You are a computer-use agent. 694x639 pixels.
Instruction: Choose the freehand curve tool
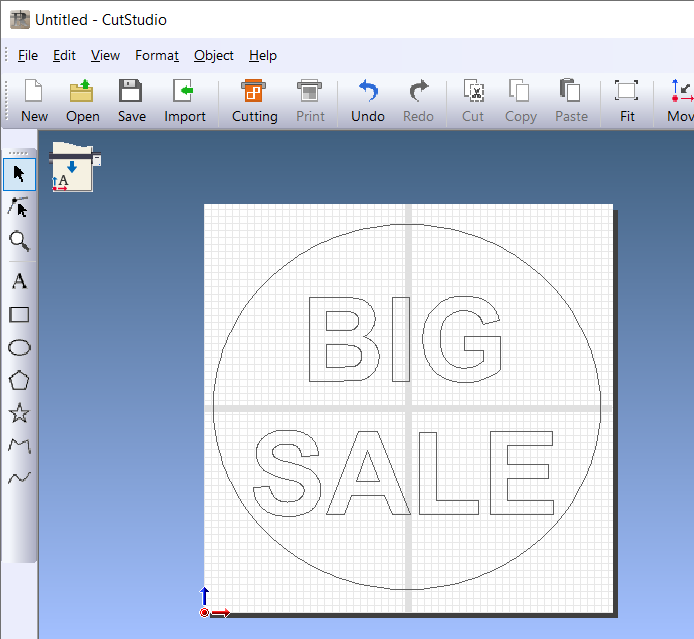pyautogui.click(x=19, y=478)
